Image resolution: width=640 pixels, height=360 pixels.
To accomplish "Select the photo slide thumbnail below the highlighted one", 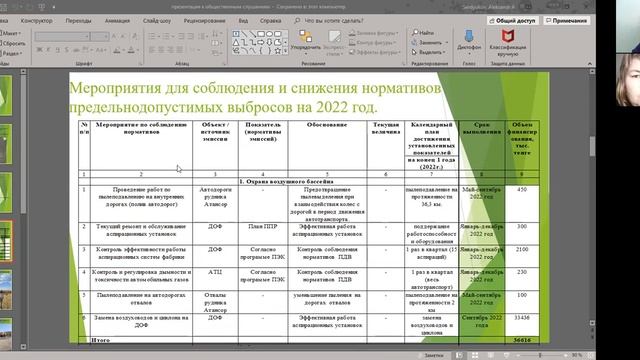I will click(6, 289).
